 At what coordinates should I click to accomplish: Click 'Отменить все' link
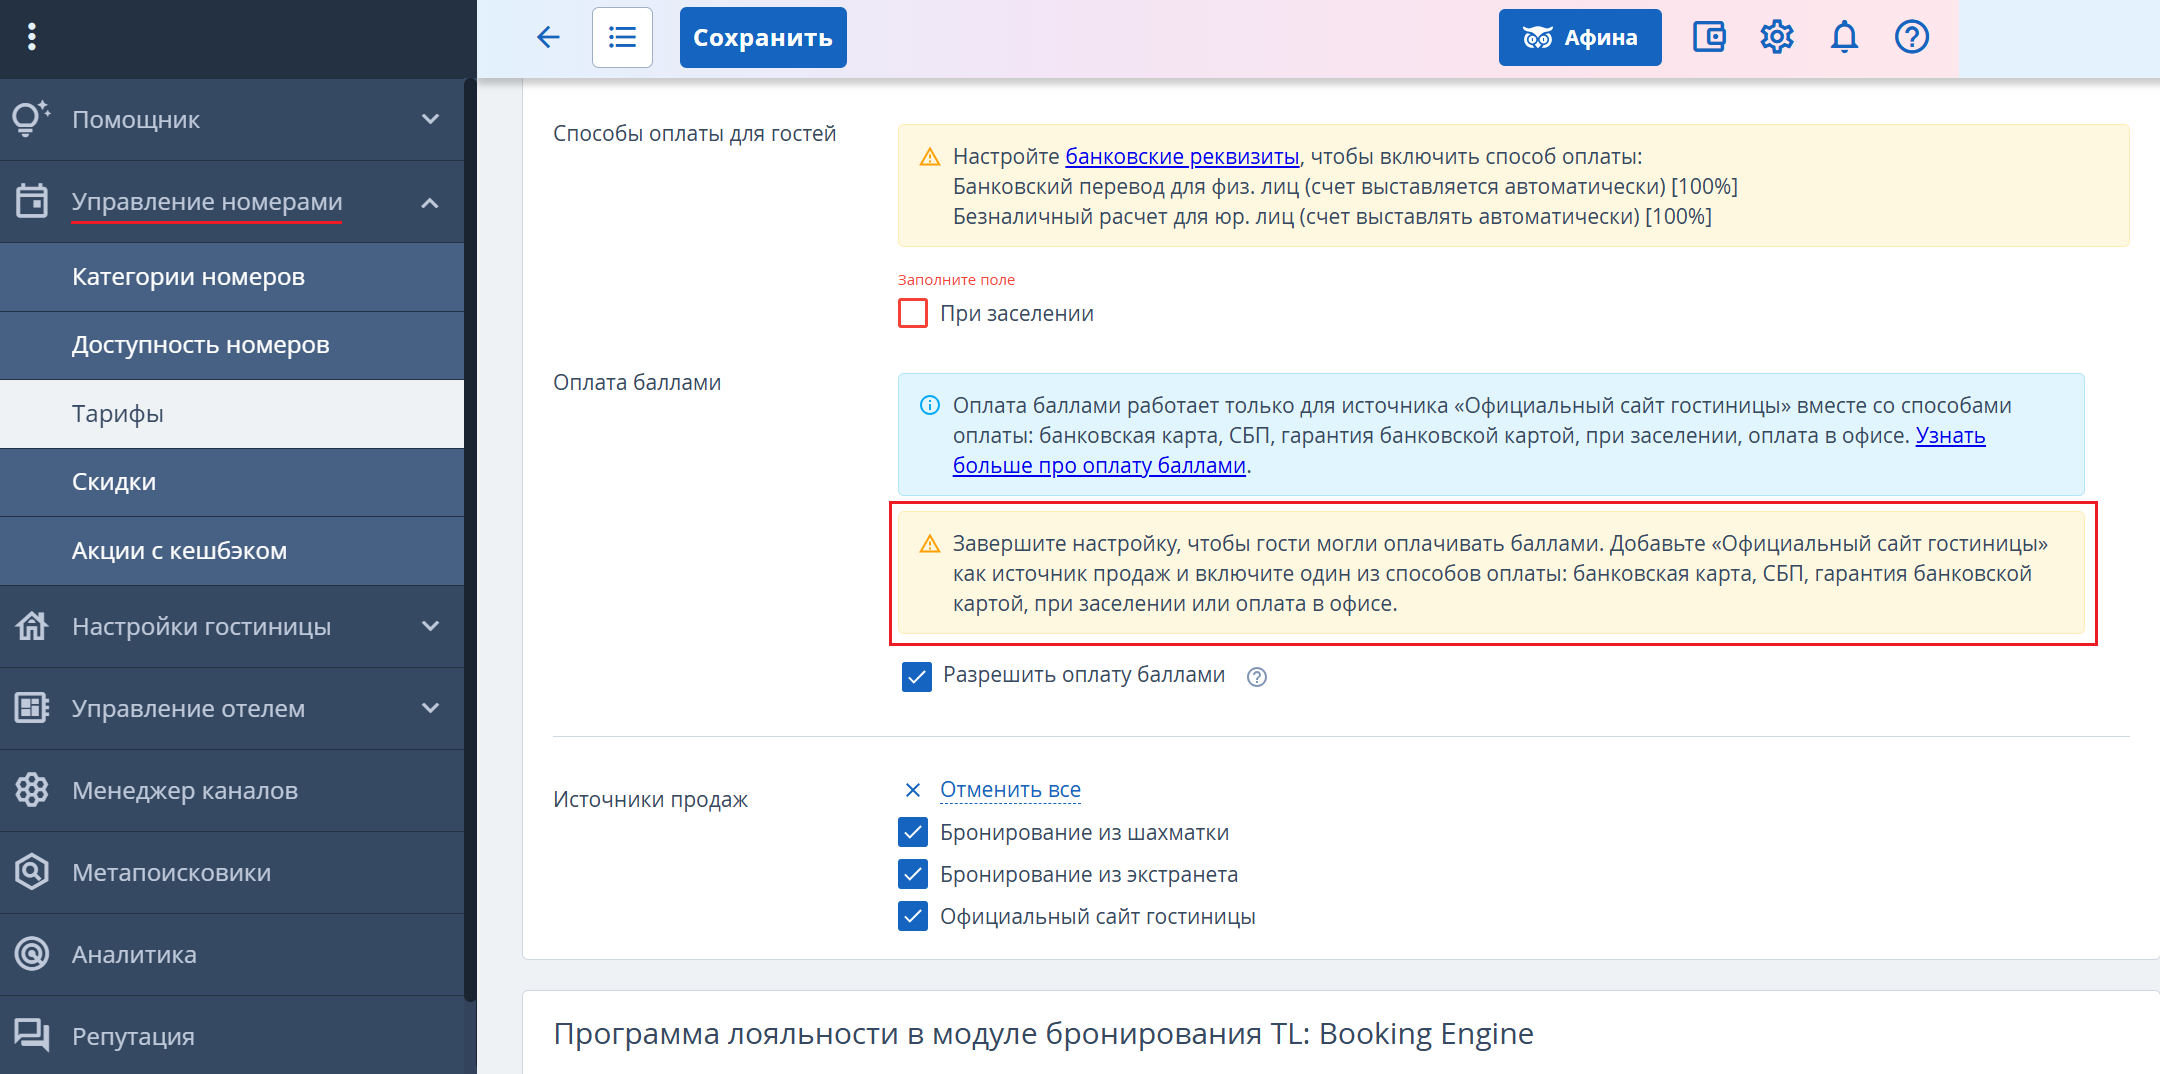(x=1010, y=790)
